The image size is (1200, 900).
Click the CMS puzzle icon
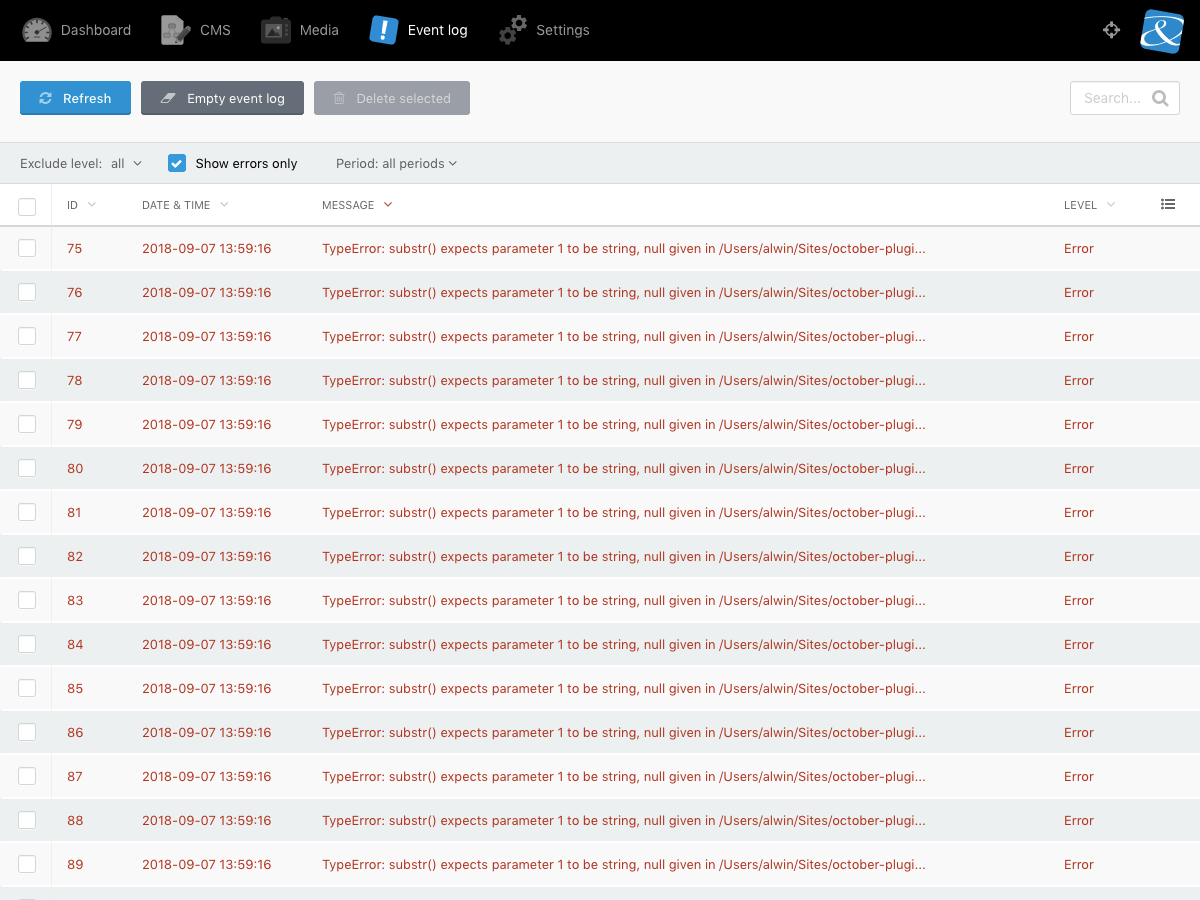point(176,30)
